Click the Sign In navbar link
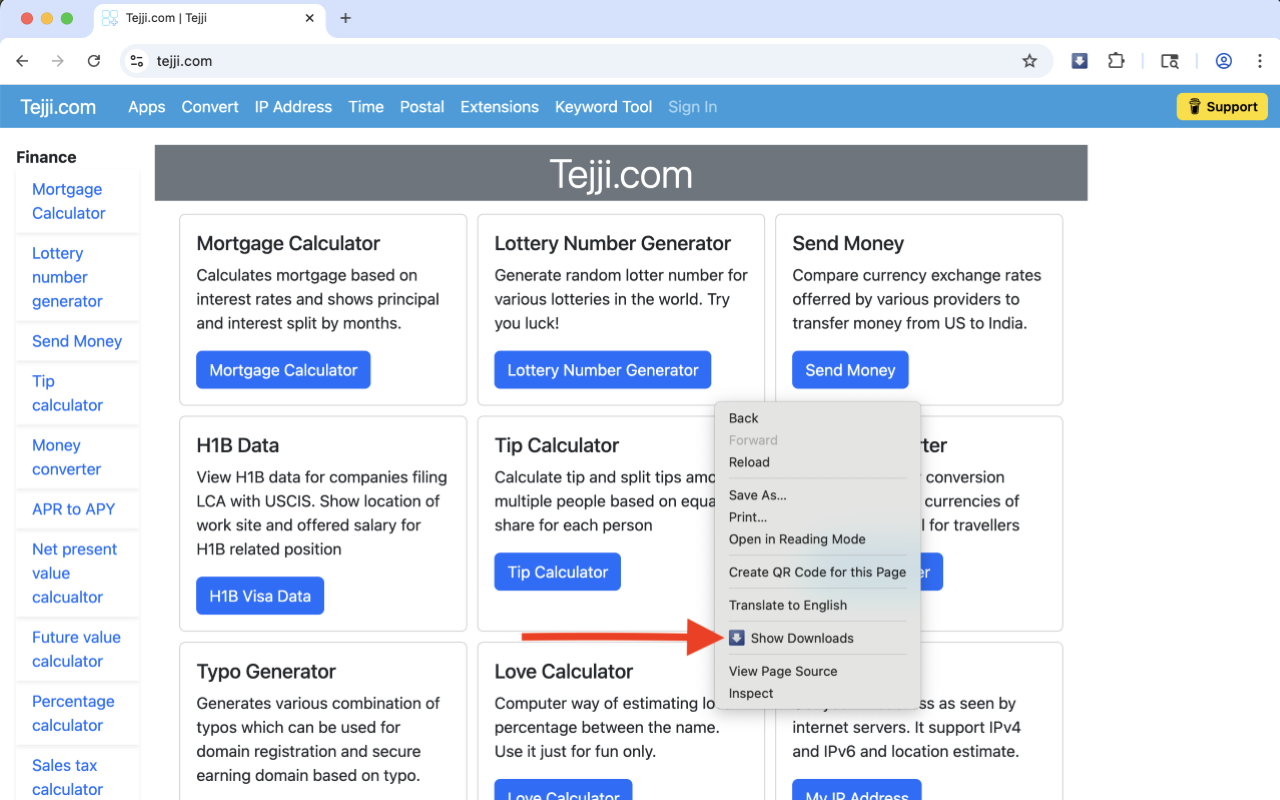 click(692, 107)
